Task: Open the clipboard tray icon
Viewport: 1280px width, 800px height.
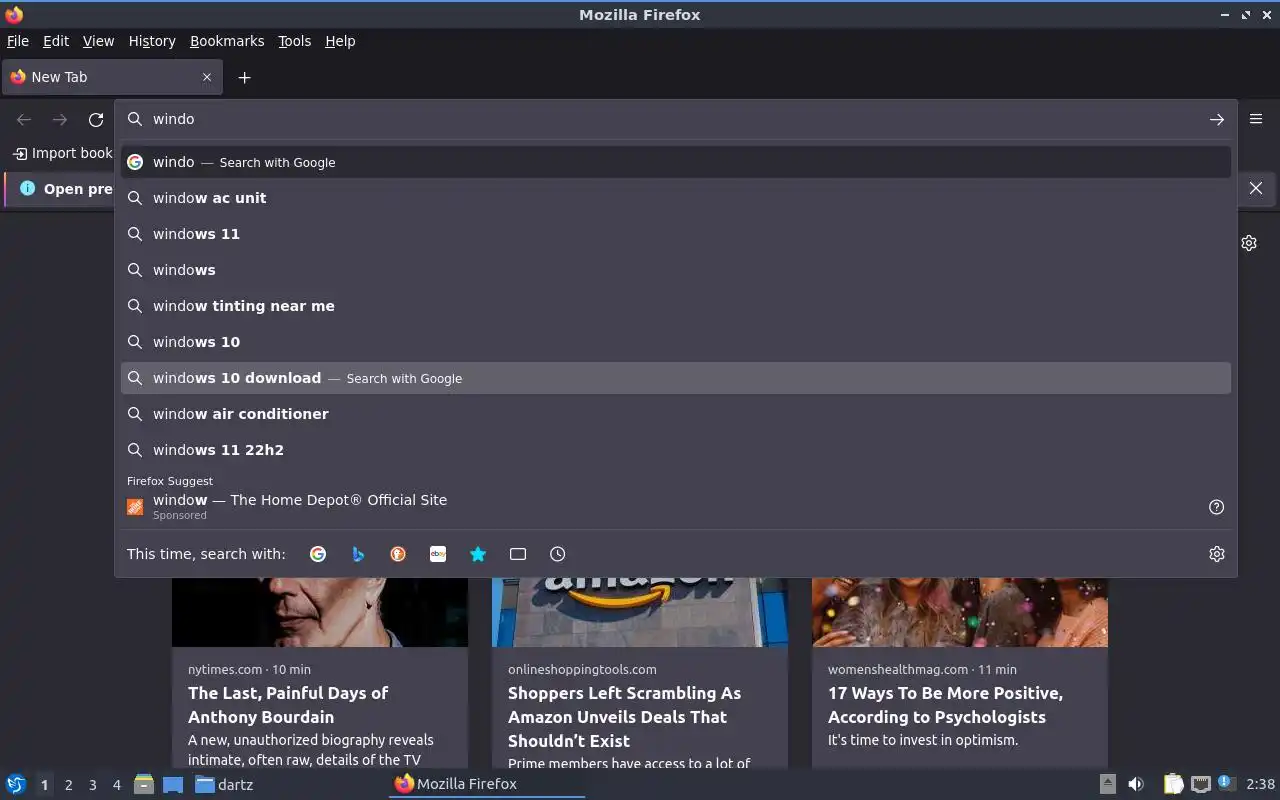Action: (1173, 784)
